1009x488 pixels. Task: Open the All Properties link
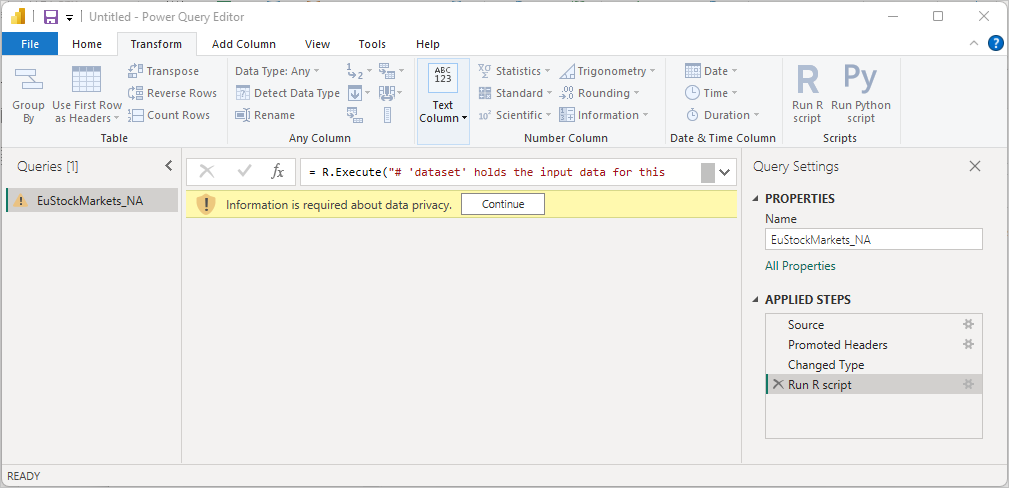coord(800,265)
